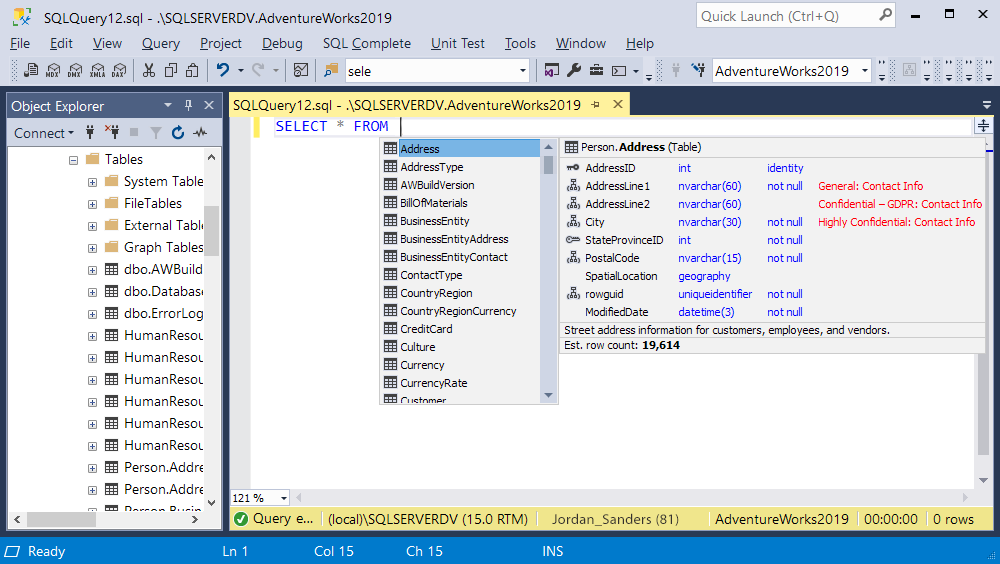1000x564 pixels.
Task: Connect Object Explorer plug icon
Action: 90,132
